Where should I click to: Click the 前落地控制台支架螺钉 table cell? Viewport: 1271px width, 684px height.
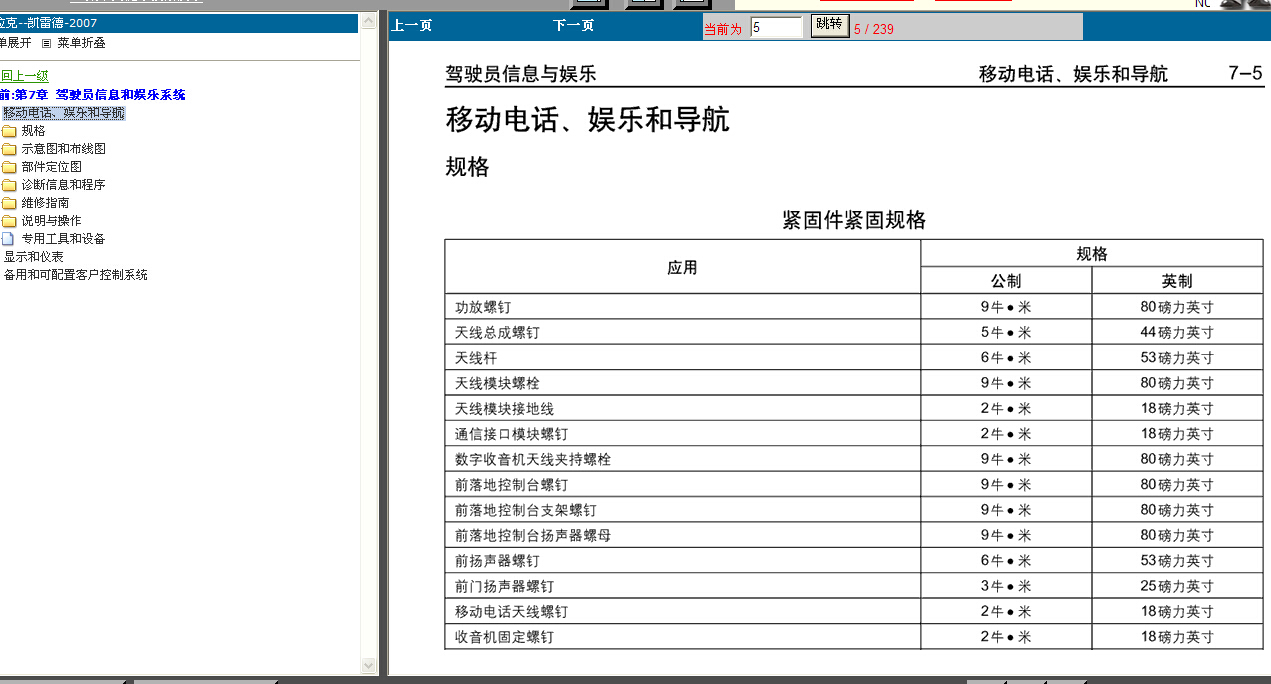point(683,510)
